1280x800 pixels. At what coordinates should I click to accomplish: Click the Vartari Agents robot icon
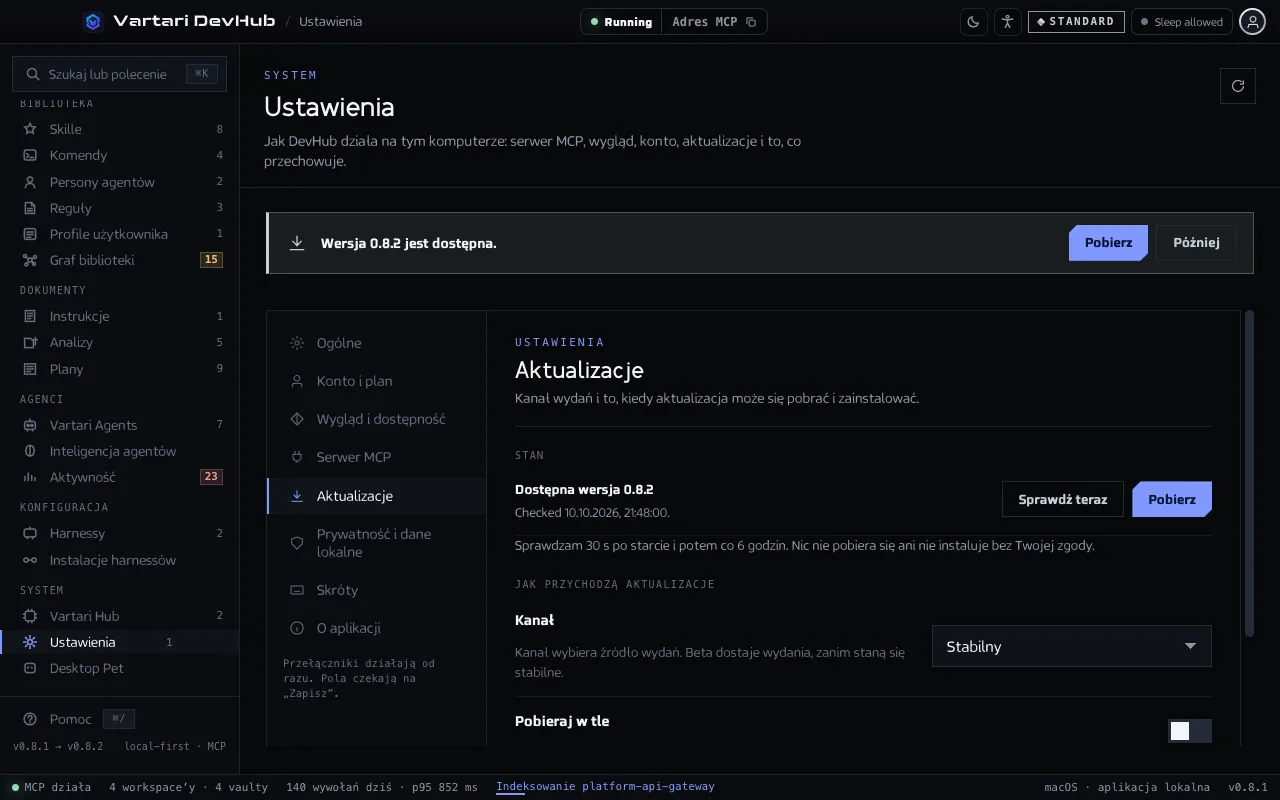coord(30,425)
